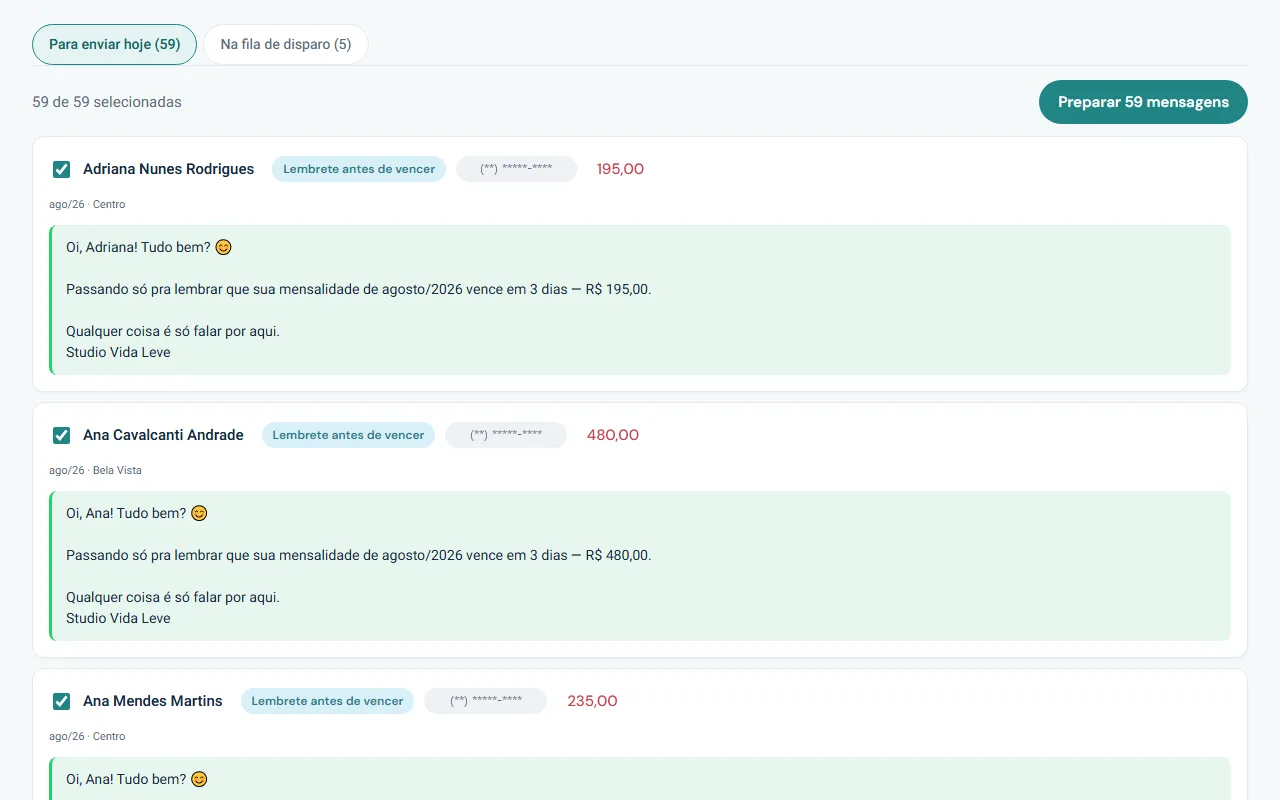
Task: Click smiley emoji in Adriana's greeting
Action: click(x=223, y=247)
